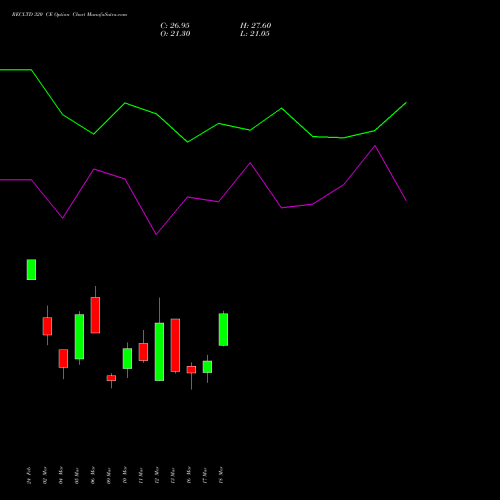Select the 13 Mar date label

173,475
